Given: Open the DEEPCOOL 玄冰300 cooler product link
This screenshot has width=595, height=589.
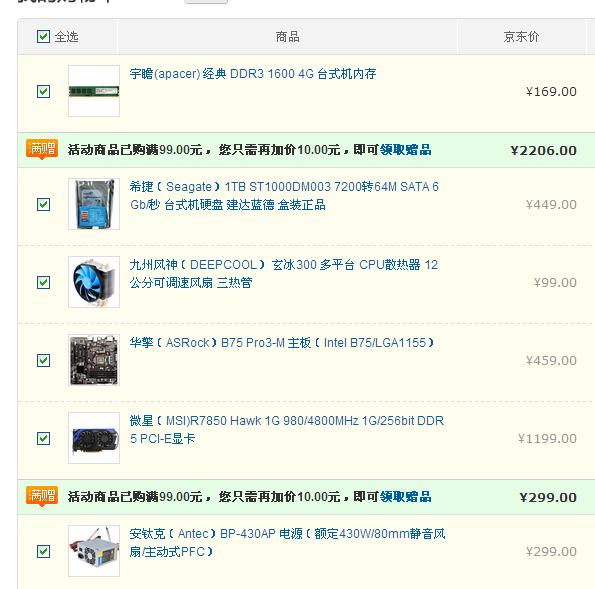Looking at the screenshot, I should (283, 274).
